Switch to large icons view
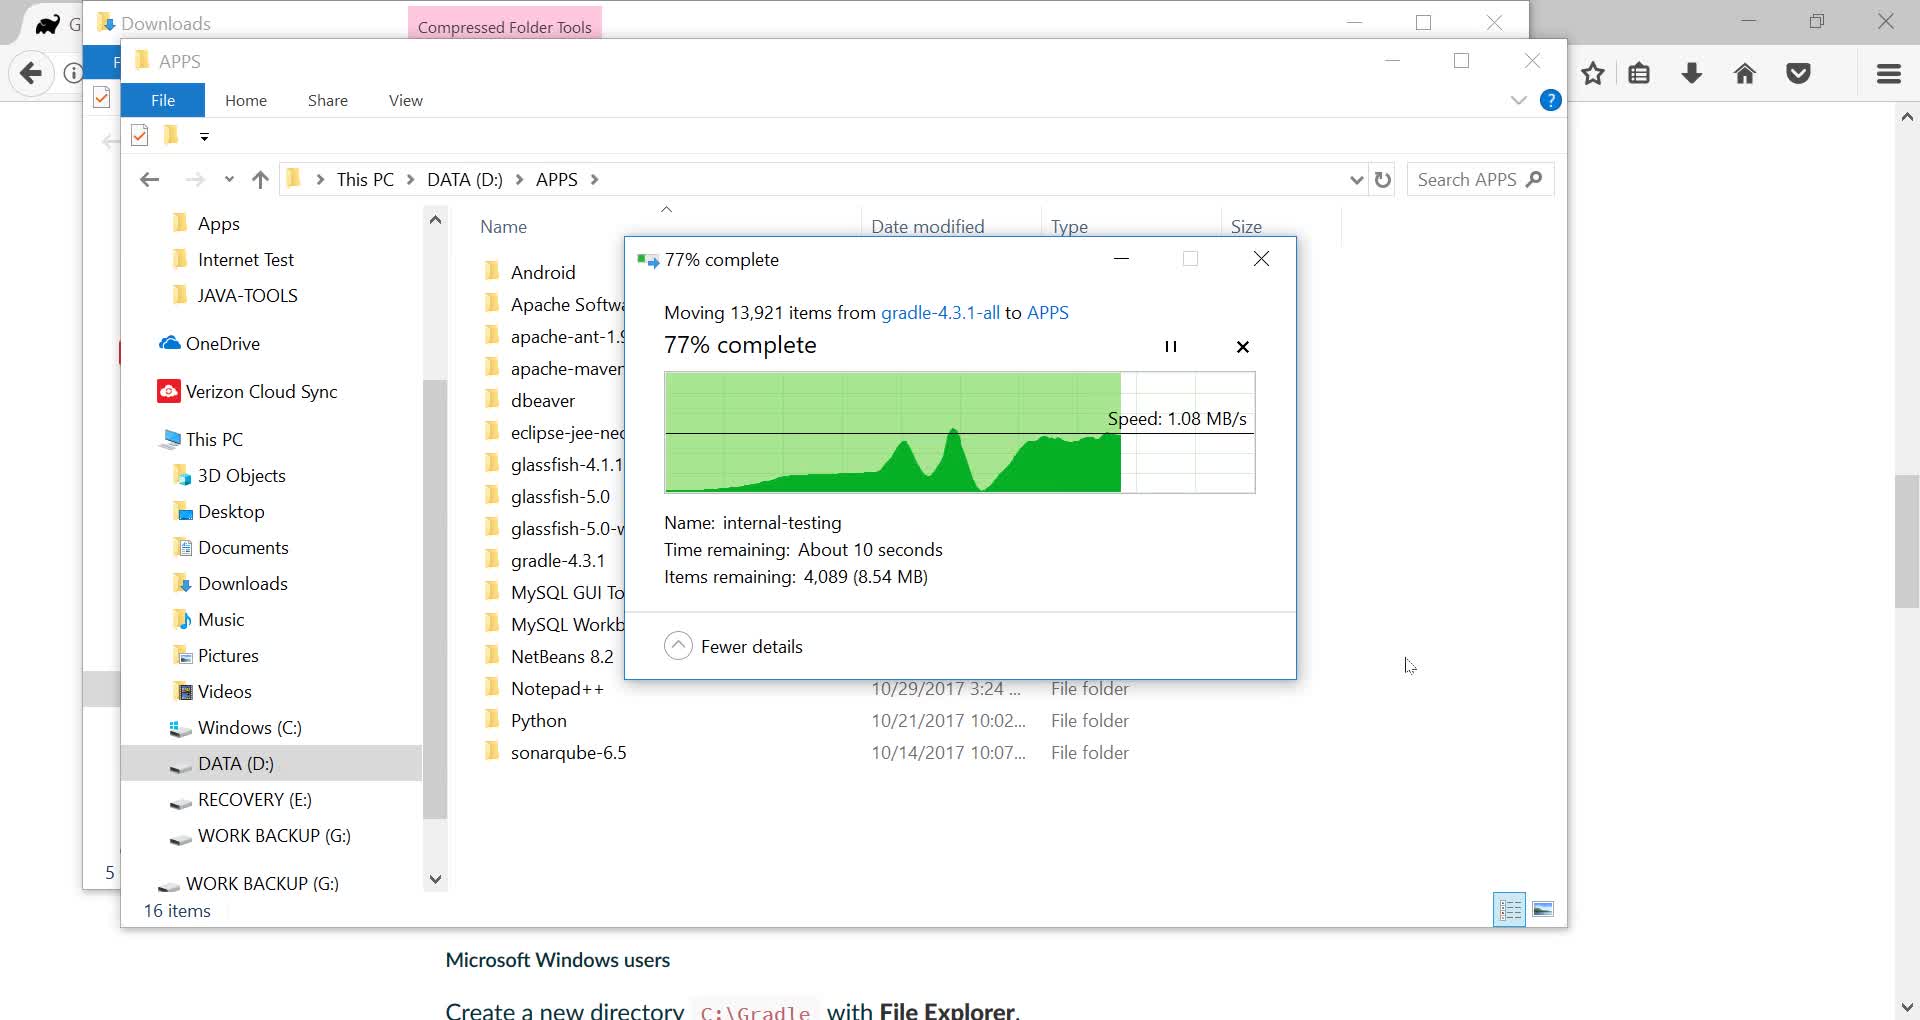The image size is (1920, 1020). tap(1544, 910)
